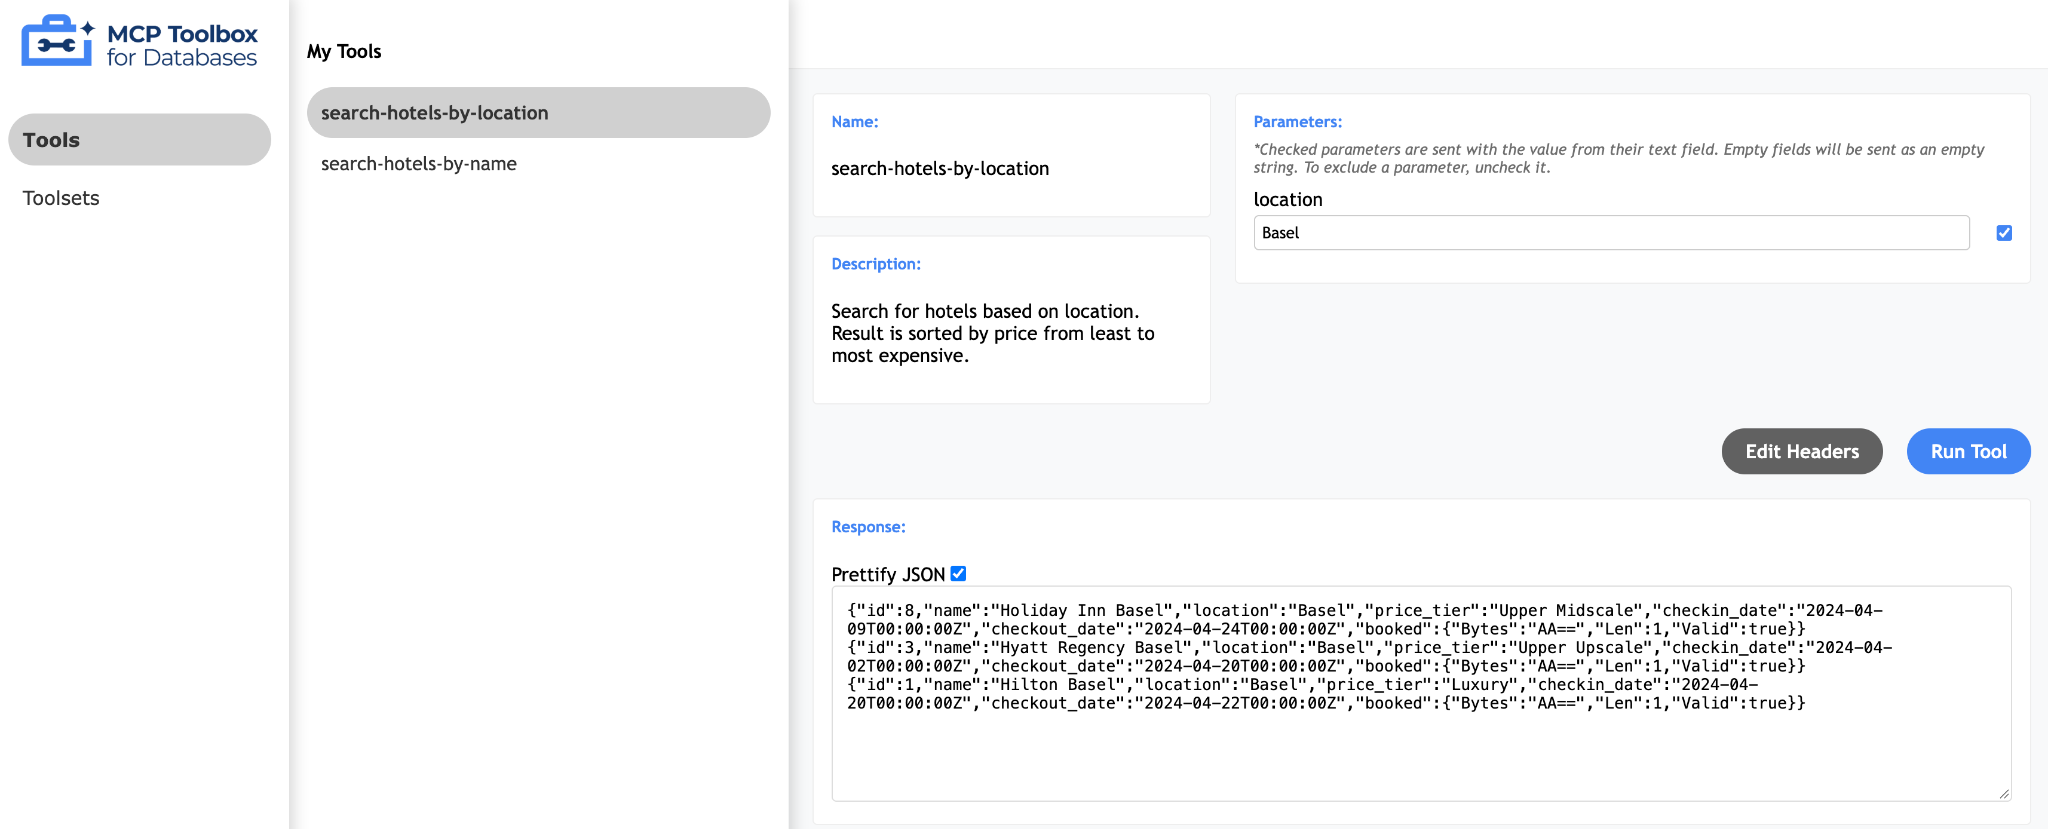Select the search-hotels-by-name tool
Image resolution: width=2048 pixels, height=829 pixels.
click(x=418, y=164)
